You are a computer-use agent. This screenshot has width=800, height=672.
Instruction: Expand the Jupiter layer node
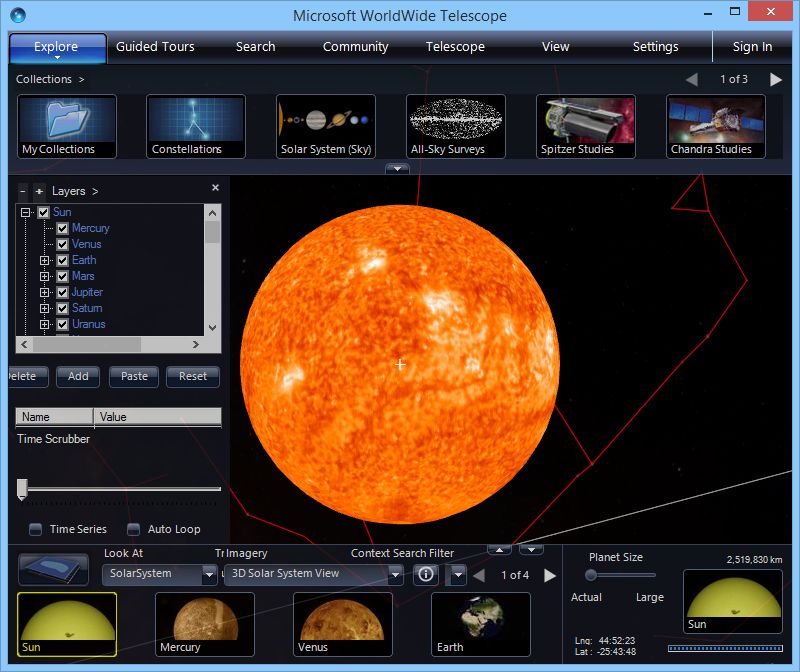pos(44,293)
